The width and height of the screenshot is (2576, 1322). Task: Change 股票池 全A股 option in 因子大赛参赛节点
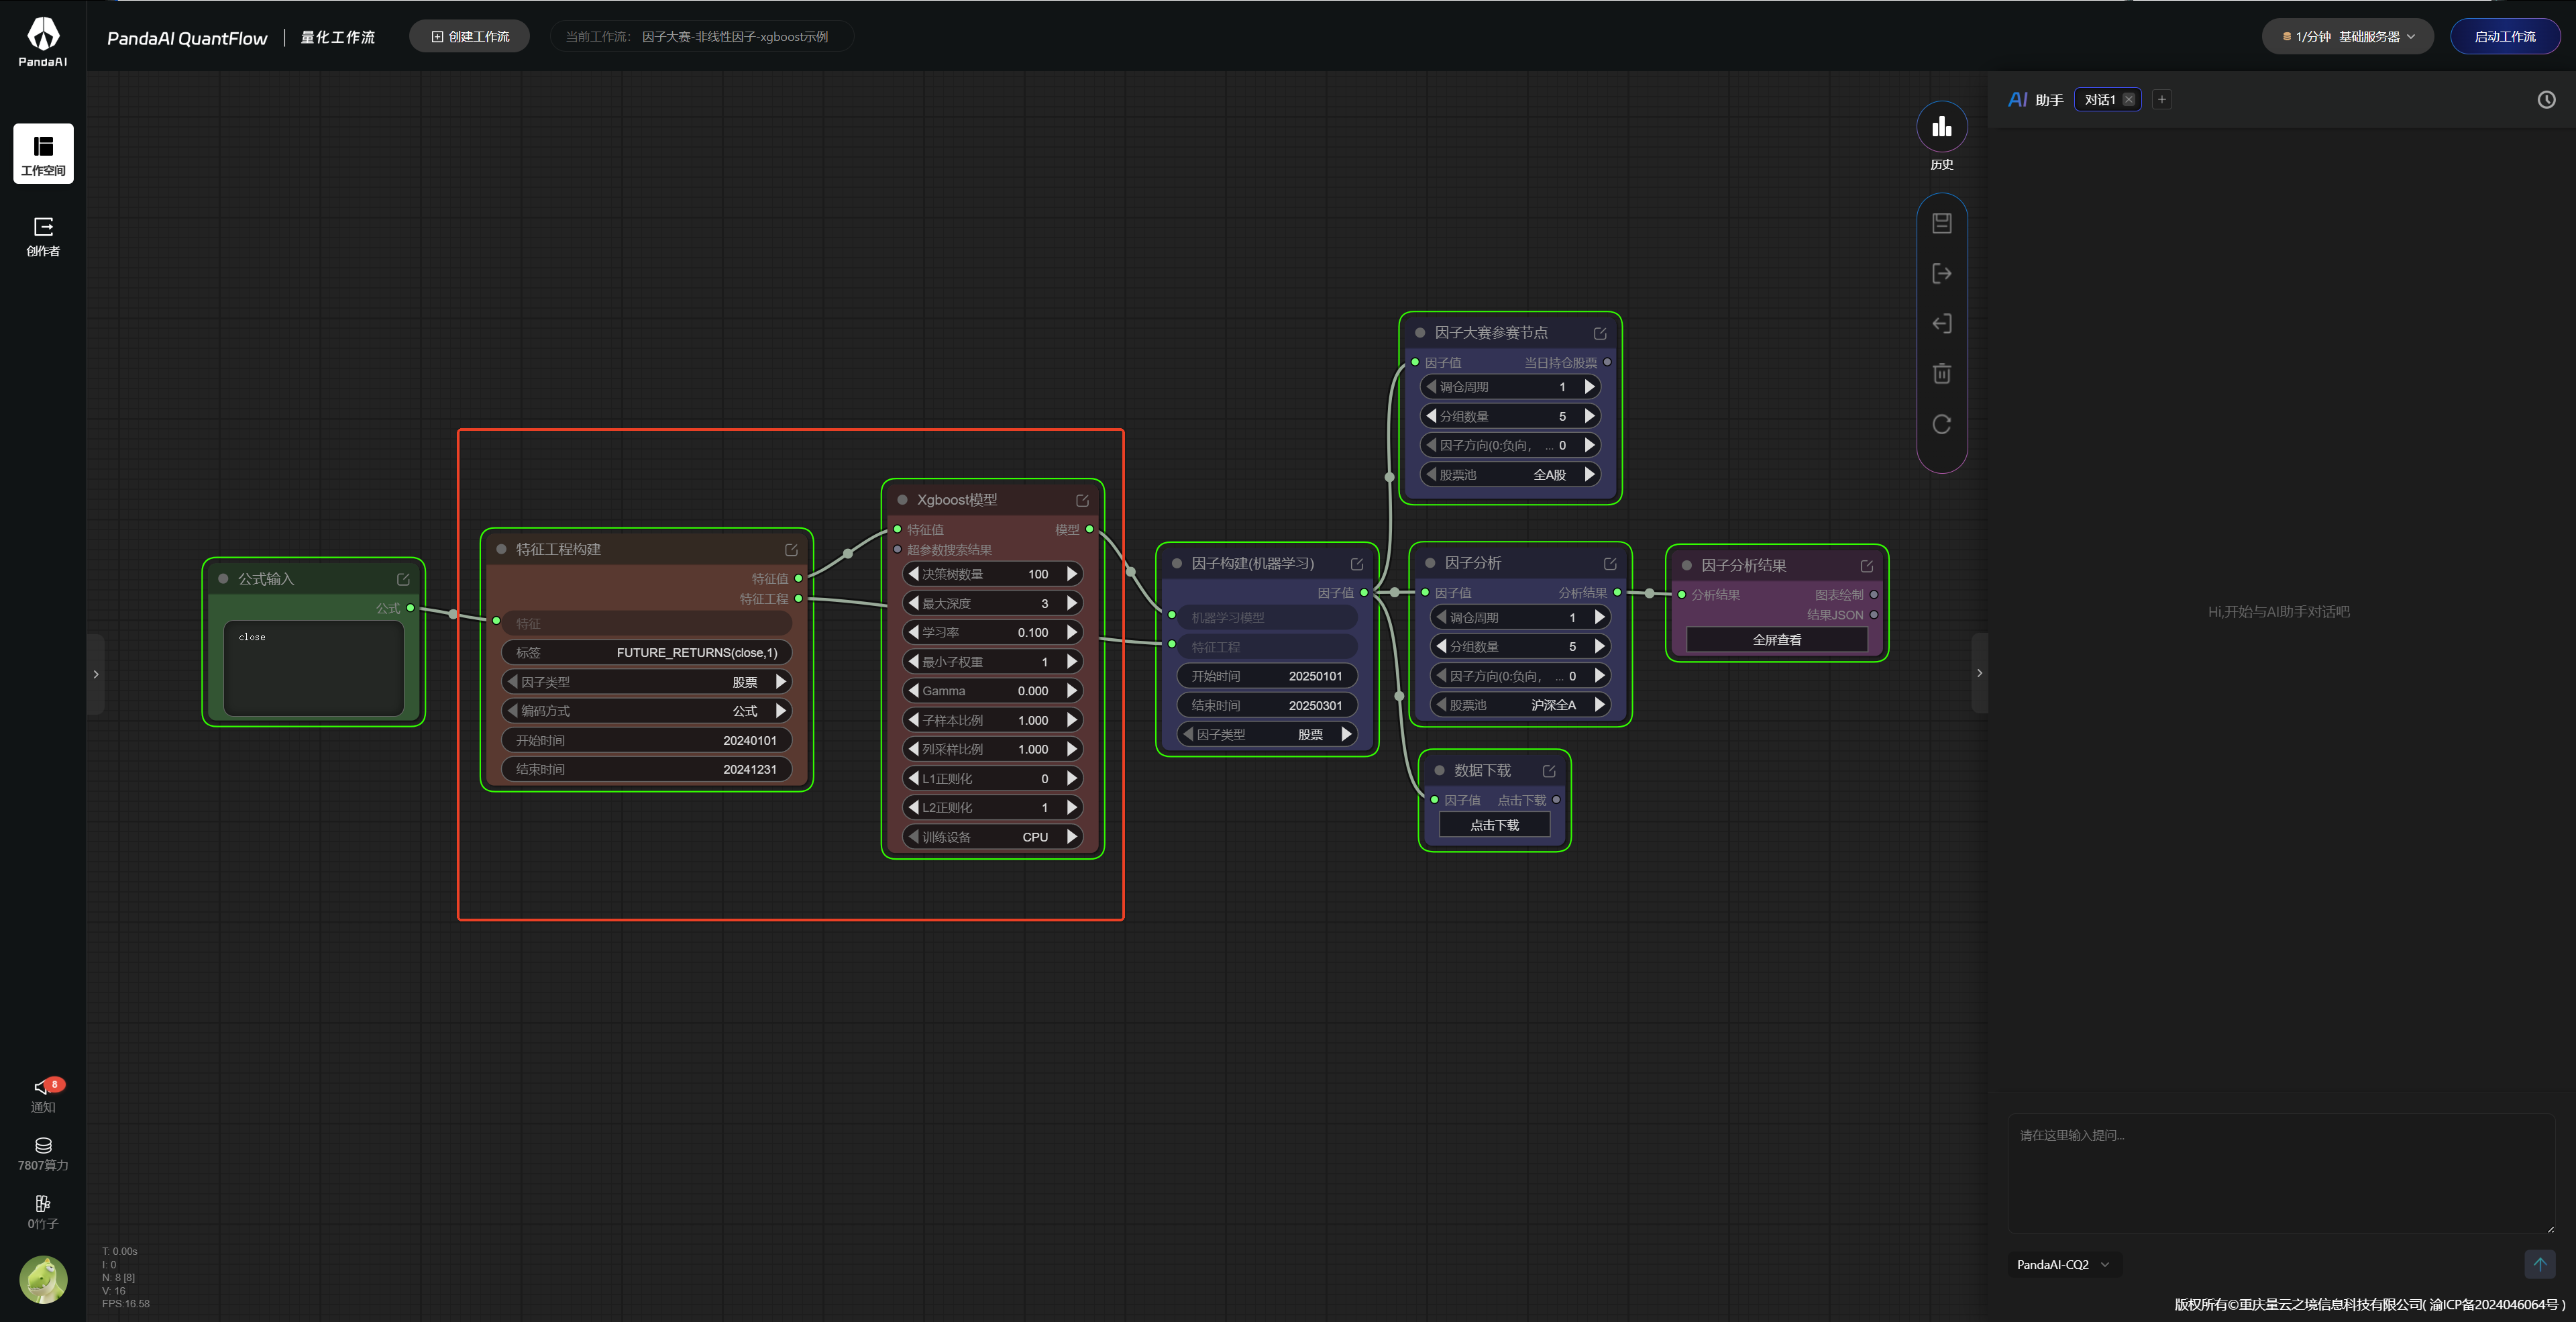pos(1510,475)
